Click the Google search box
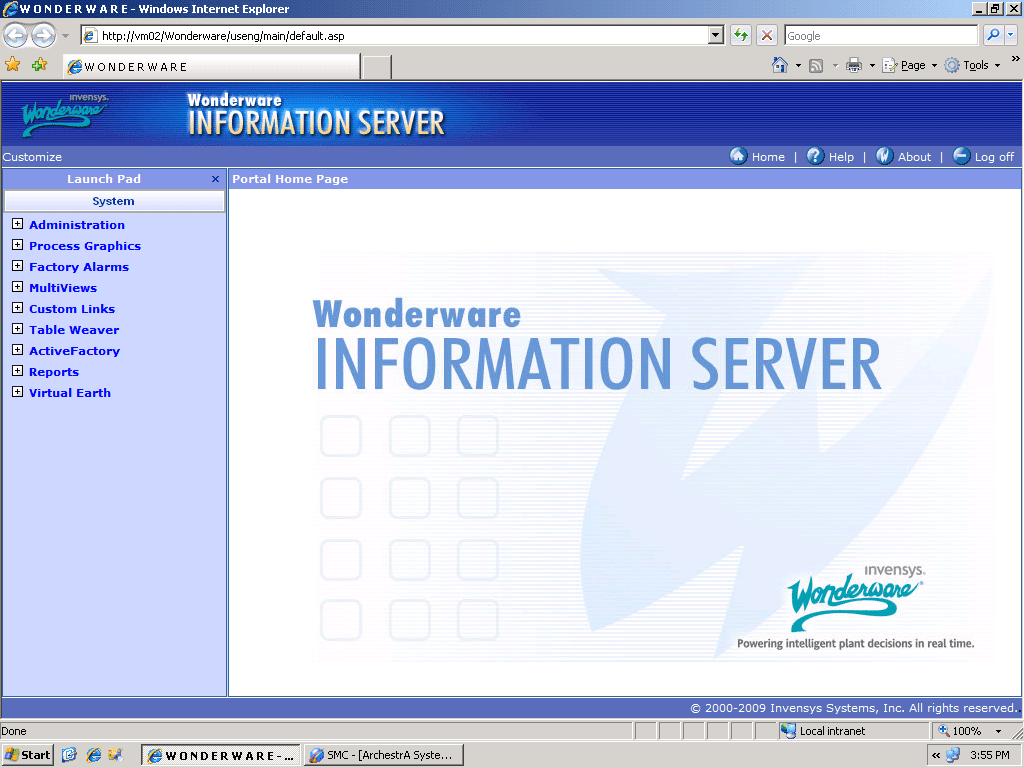The width and height of the screenshot is (1024, 768). click(881, 35)
